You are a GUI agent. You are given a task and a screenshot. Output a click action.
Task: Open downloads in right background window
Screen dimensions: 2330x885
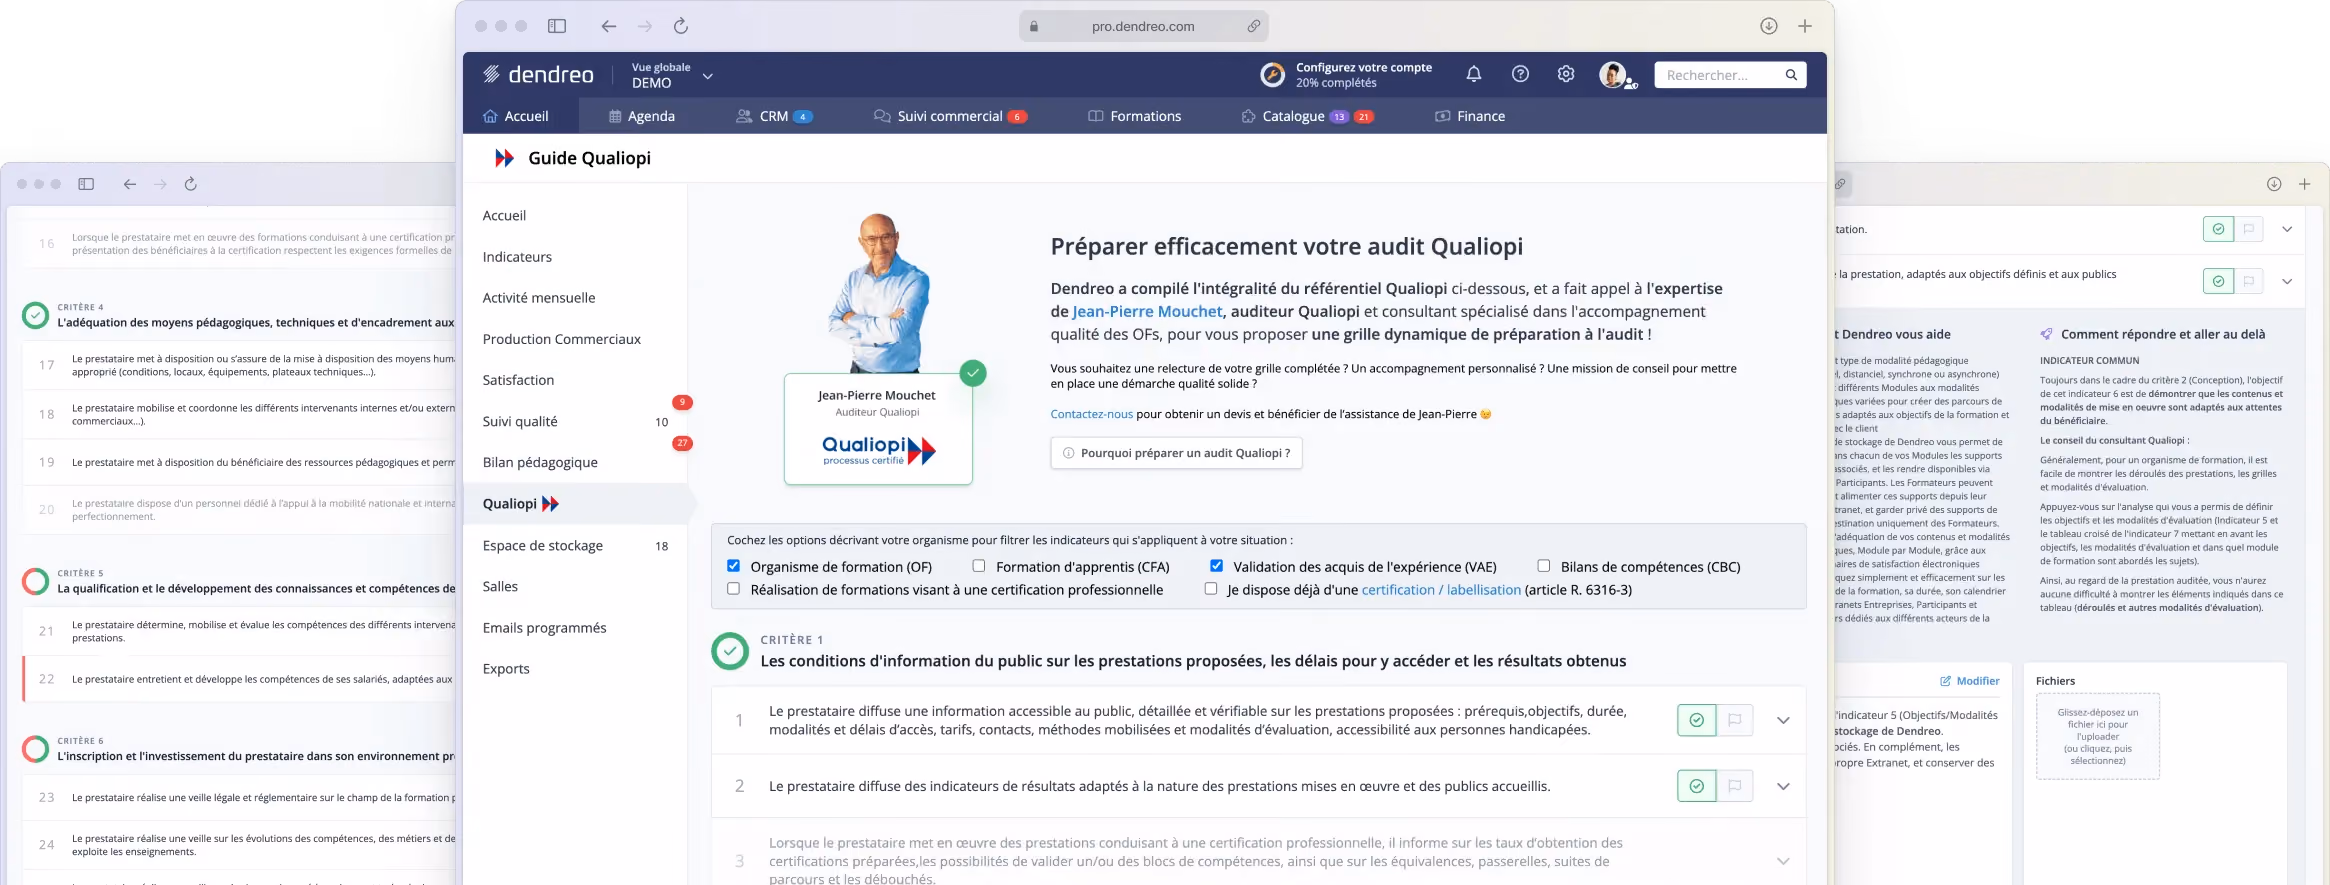click(2273, 184)
